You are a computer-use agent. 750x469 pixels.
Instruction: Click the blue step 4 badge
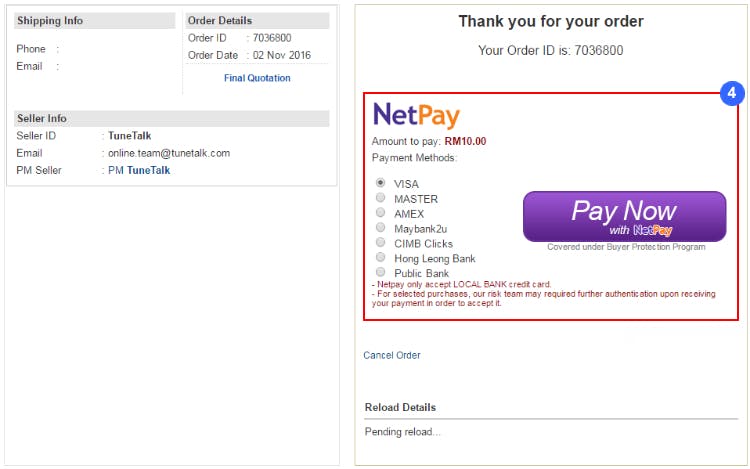[732, 93]
